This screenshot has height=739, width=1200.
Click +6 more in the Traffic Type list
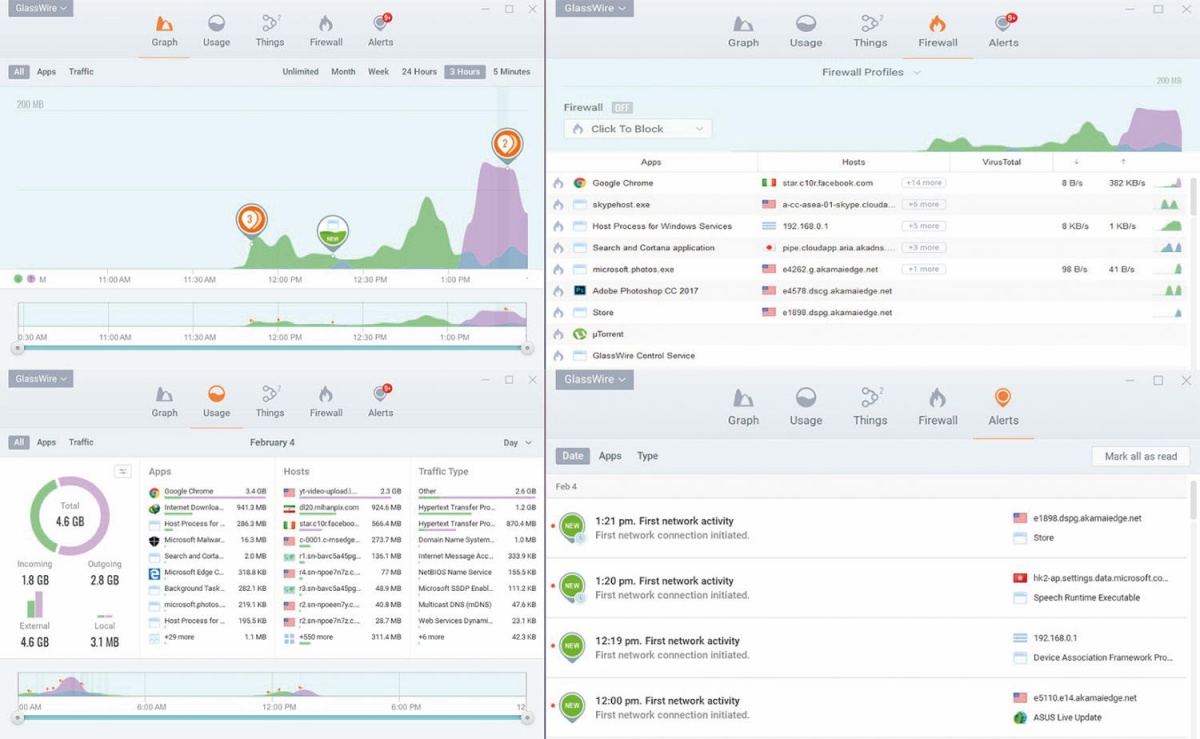(x=431, y=637)
